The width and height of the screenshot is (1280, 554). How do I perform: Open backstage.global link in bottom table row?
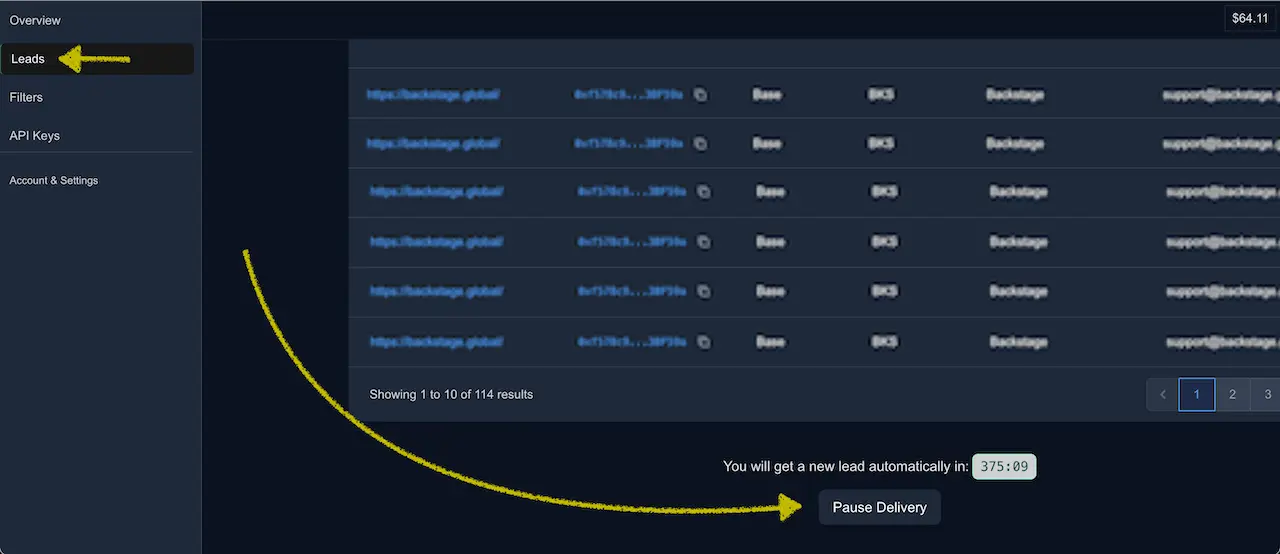[x=436, y=342]
